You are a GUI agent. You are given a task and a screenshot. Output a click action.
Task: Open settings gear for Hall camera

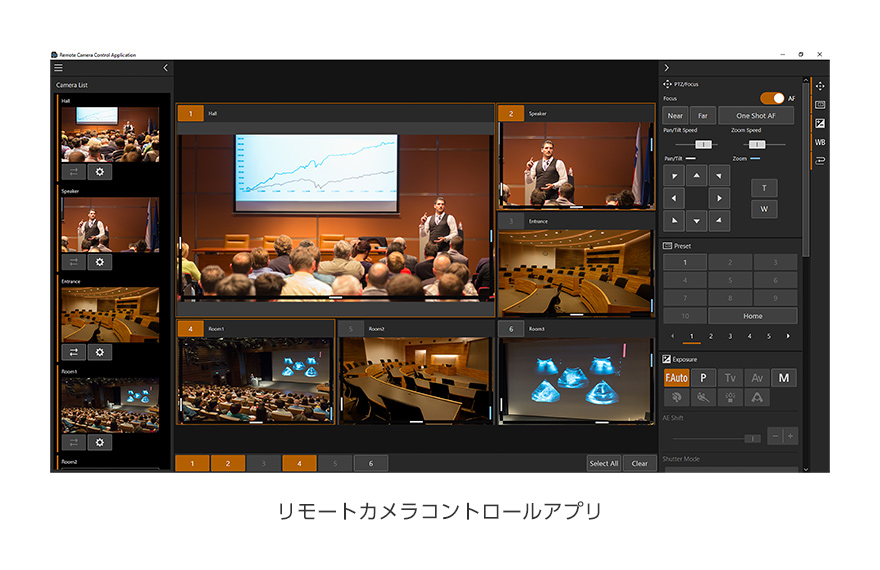(99, 171)
